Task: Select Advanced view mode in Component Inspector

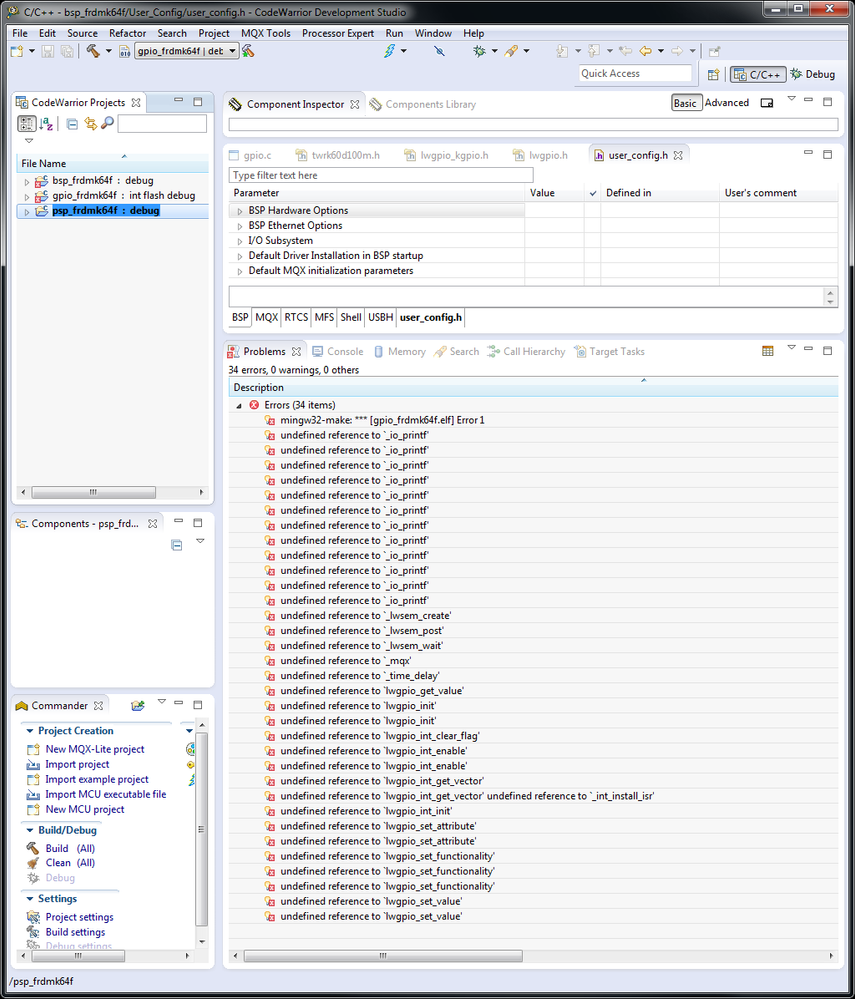Action: 726,103
